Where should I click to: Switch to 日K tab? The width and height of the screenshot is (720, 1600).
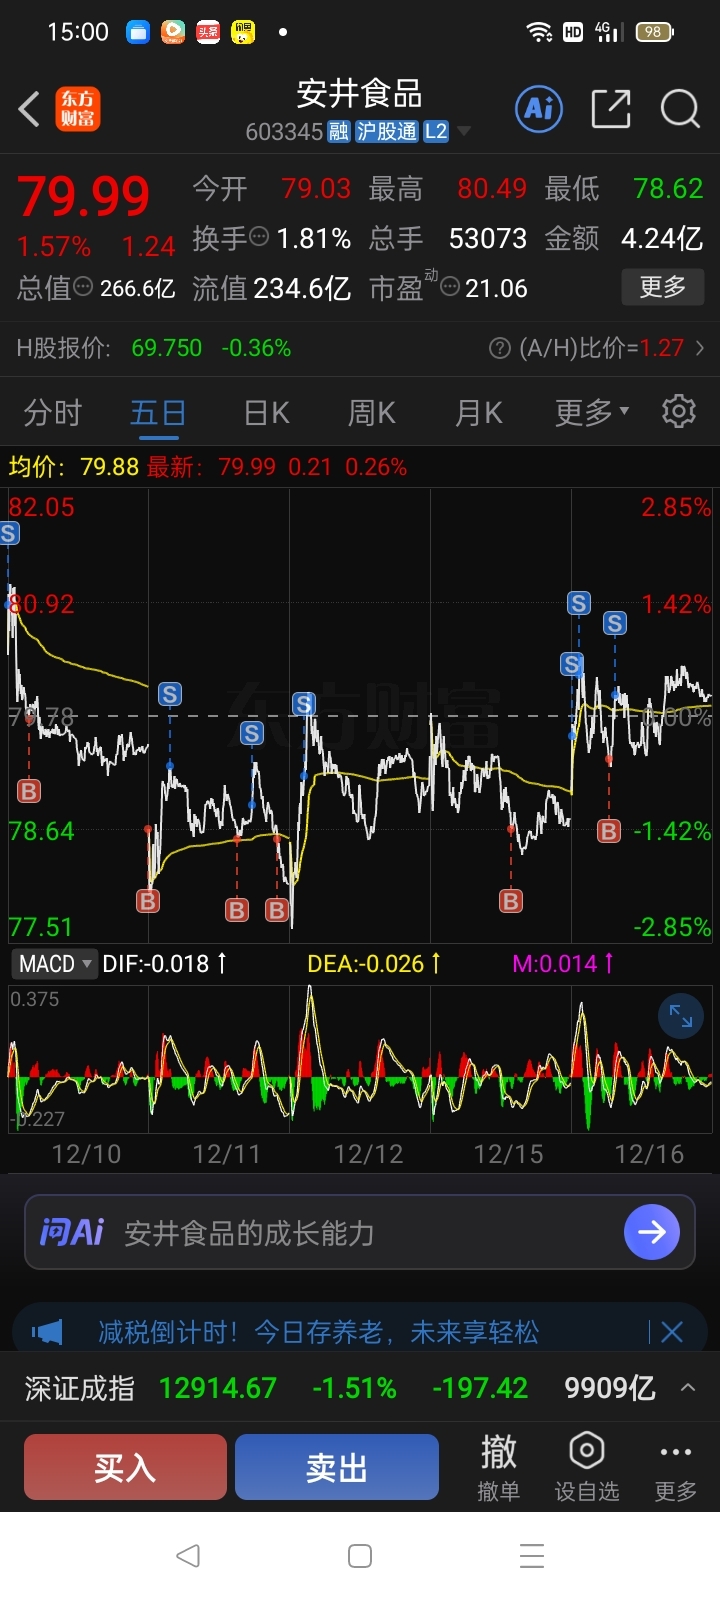click(267, 412)
